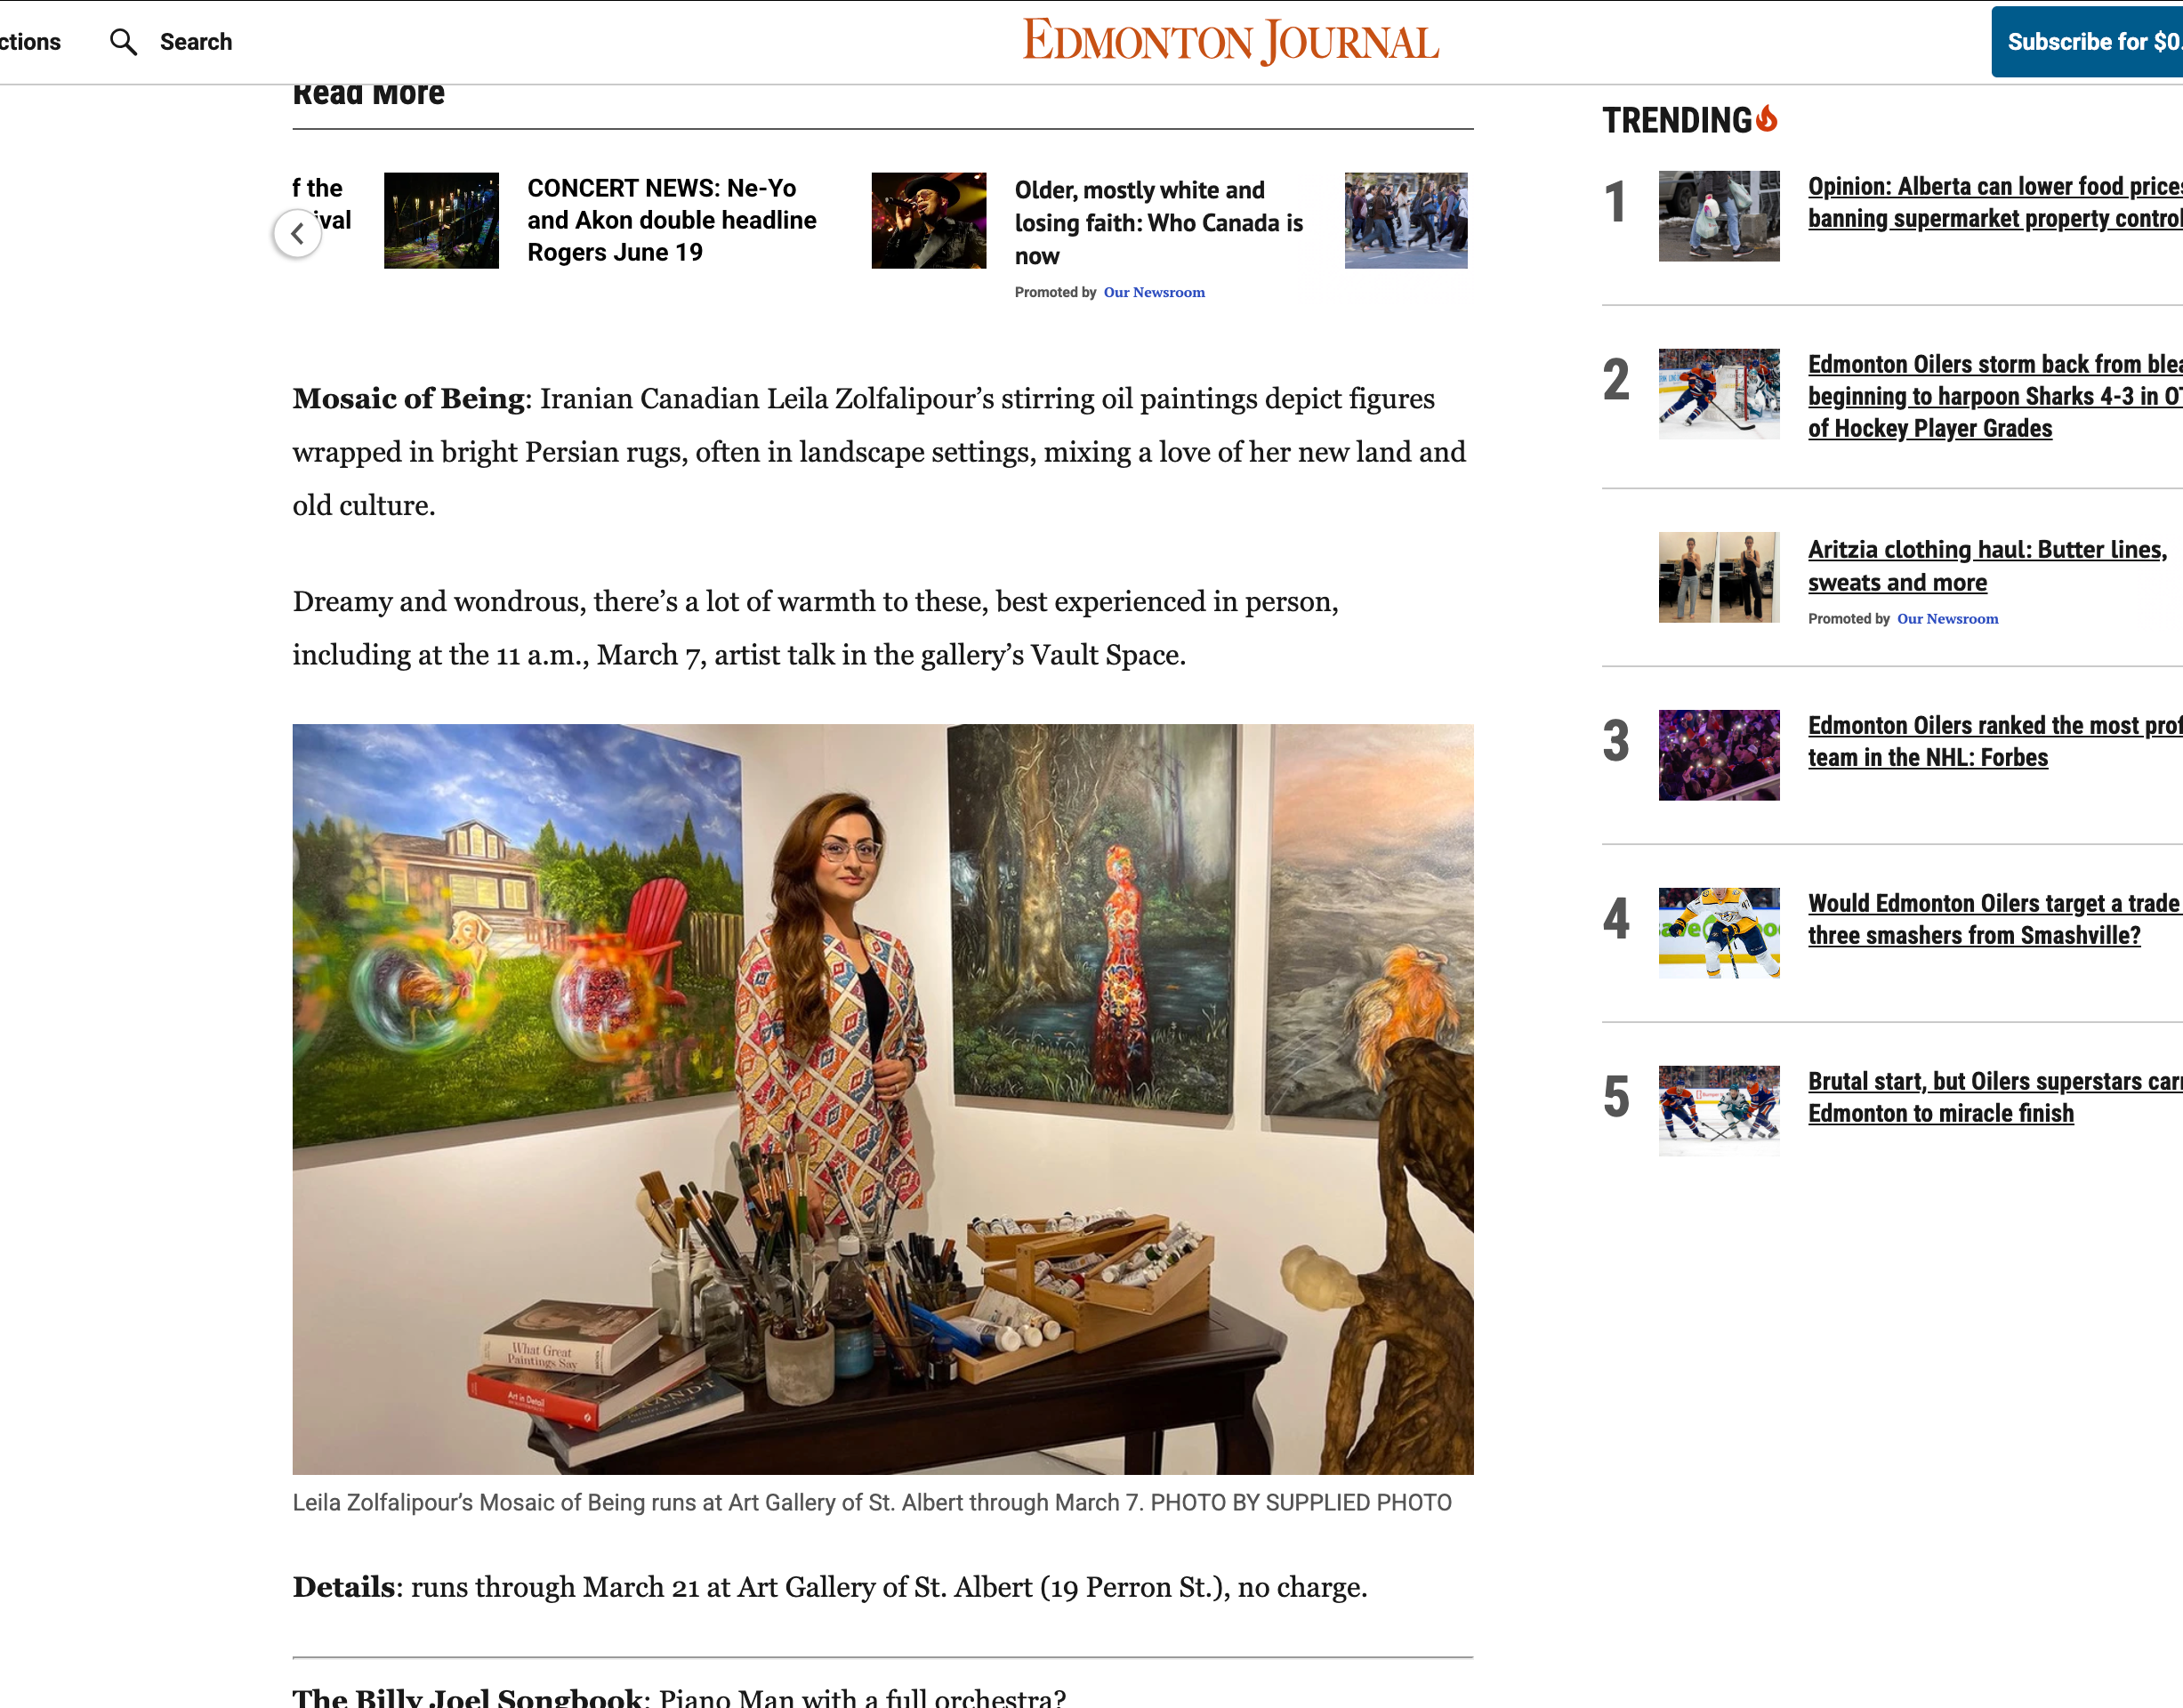2183x1708 pixels.
Task: Click the trending flame icon
Action: coord(1767,119)
